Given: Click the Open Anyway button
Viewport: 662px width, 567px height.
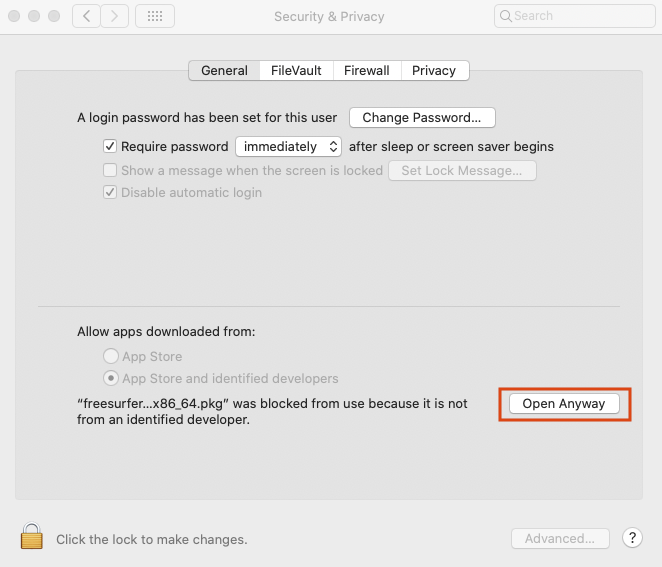Looking at the screenshot, I should pos(564,404).
